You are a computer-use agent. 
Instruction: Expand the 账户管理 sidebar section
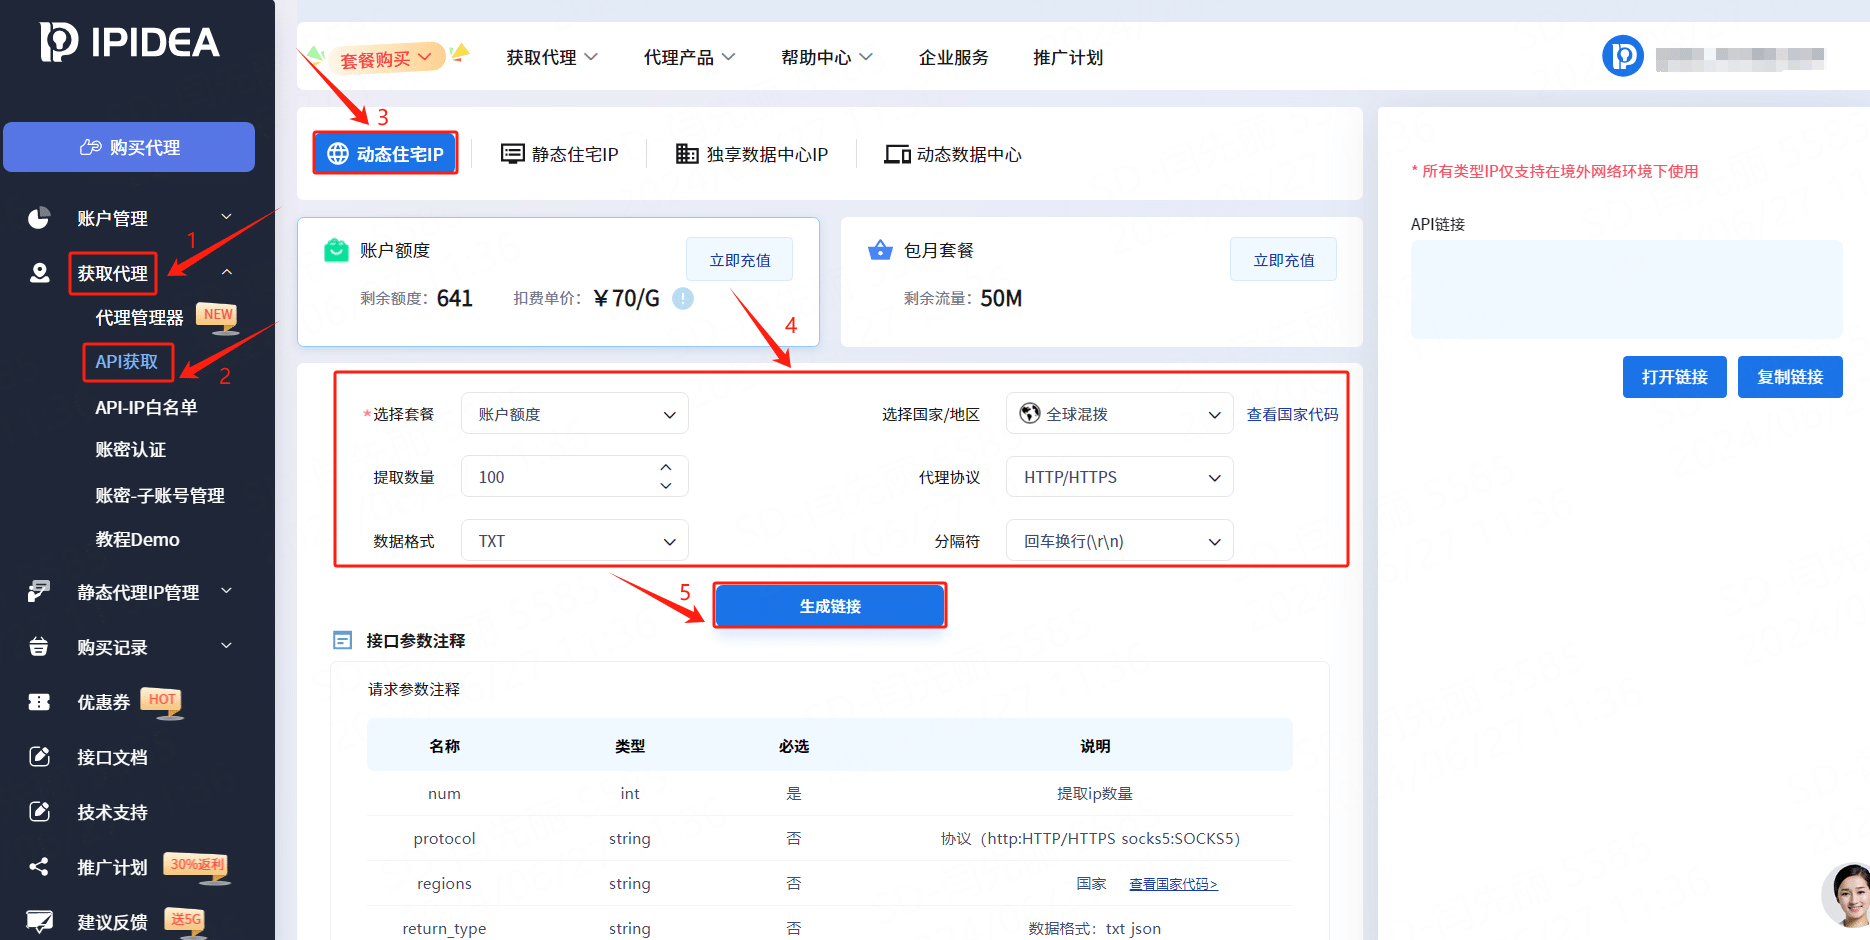pyautogui.click(x=226, y=217)
